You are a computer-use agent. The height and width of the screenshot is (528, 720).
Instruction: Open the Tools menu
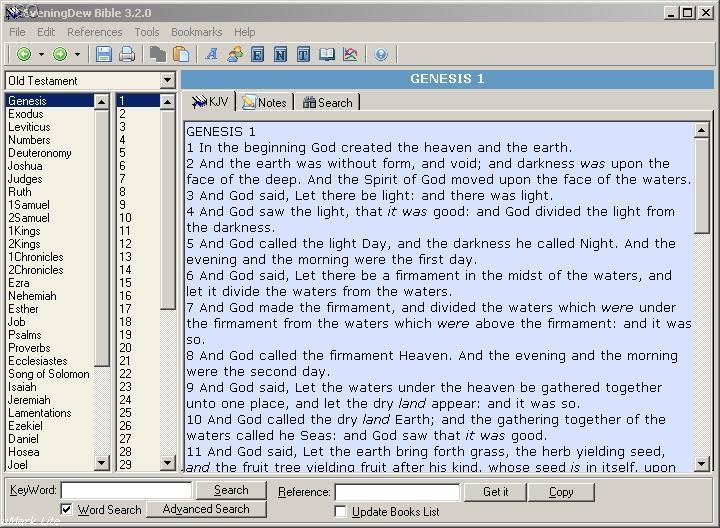pyautogui.click(x=147, y=32)
